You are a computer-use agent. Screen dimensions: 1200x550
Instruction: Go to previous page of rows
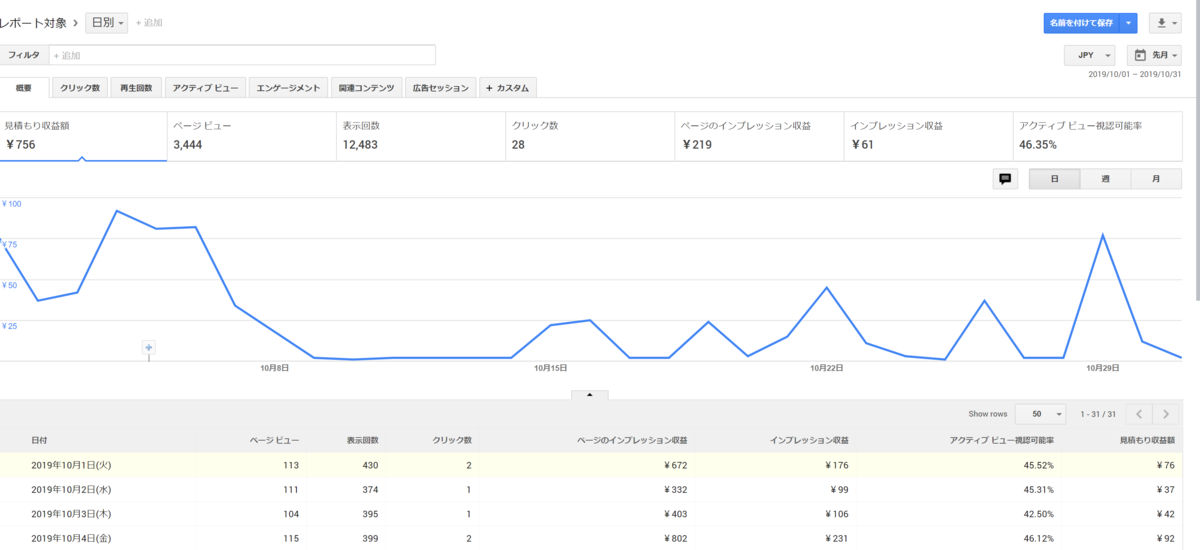(x=1139, y=413)
